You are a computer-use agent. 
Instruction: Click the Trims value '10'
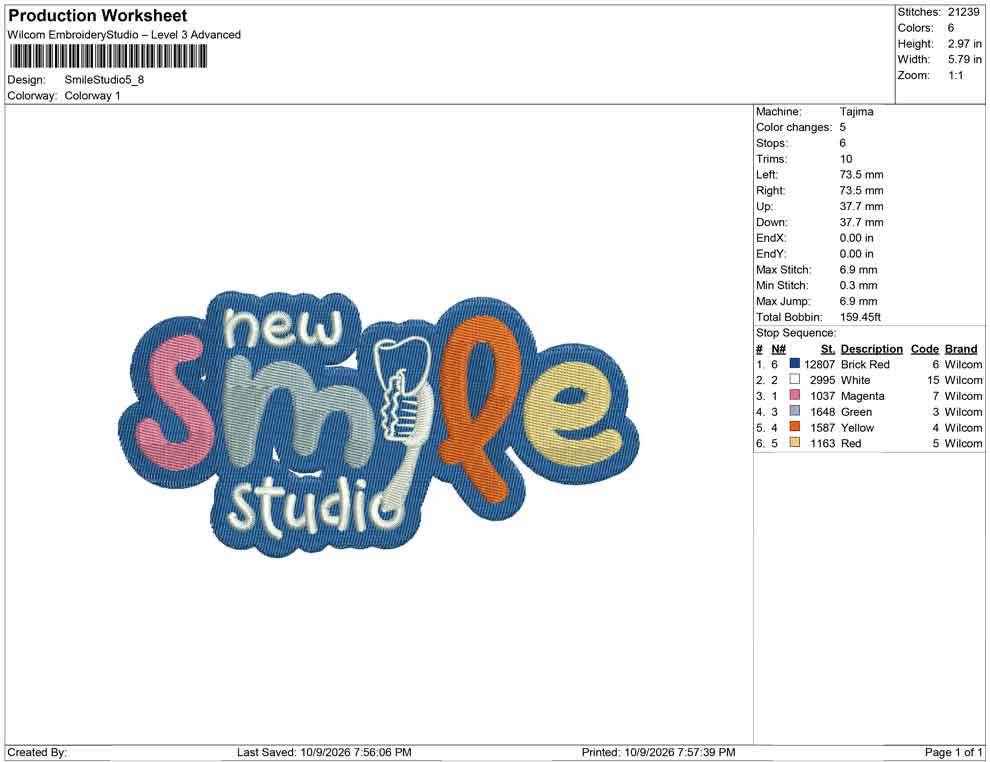coord(845,159)
